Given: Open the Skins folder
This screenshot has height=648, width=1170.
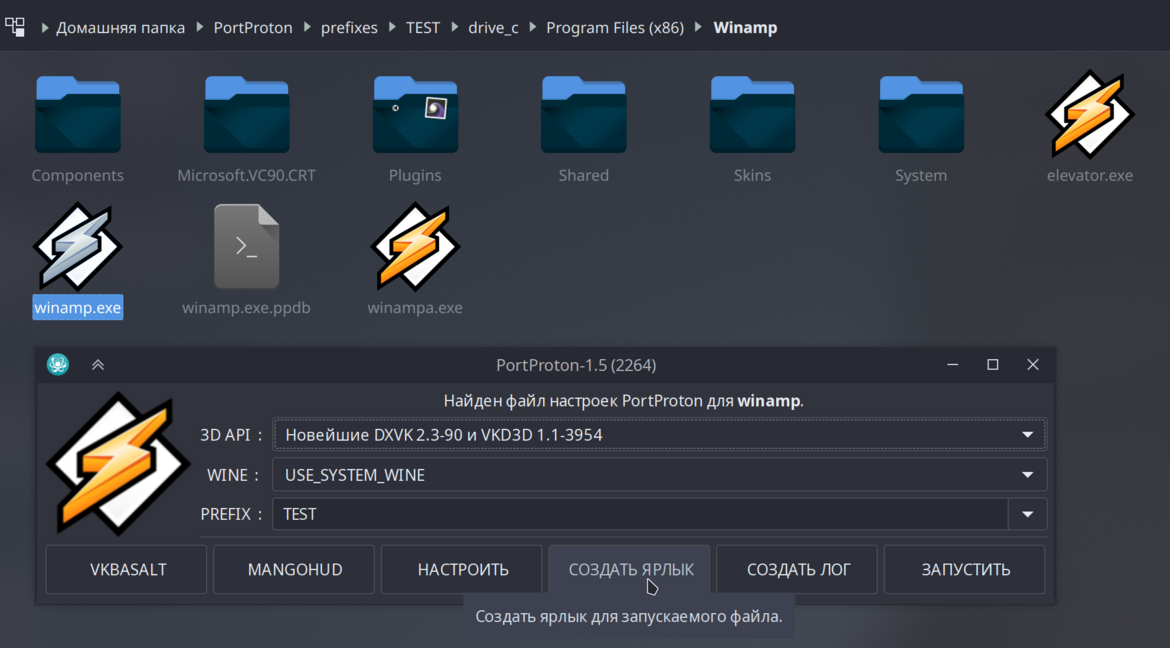Looking at the screenshot, I should 752,114.
